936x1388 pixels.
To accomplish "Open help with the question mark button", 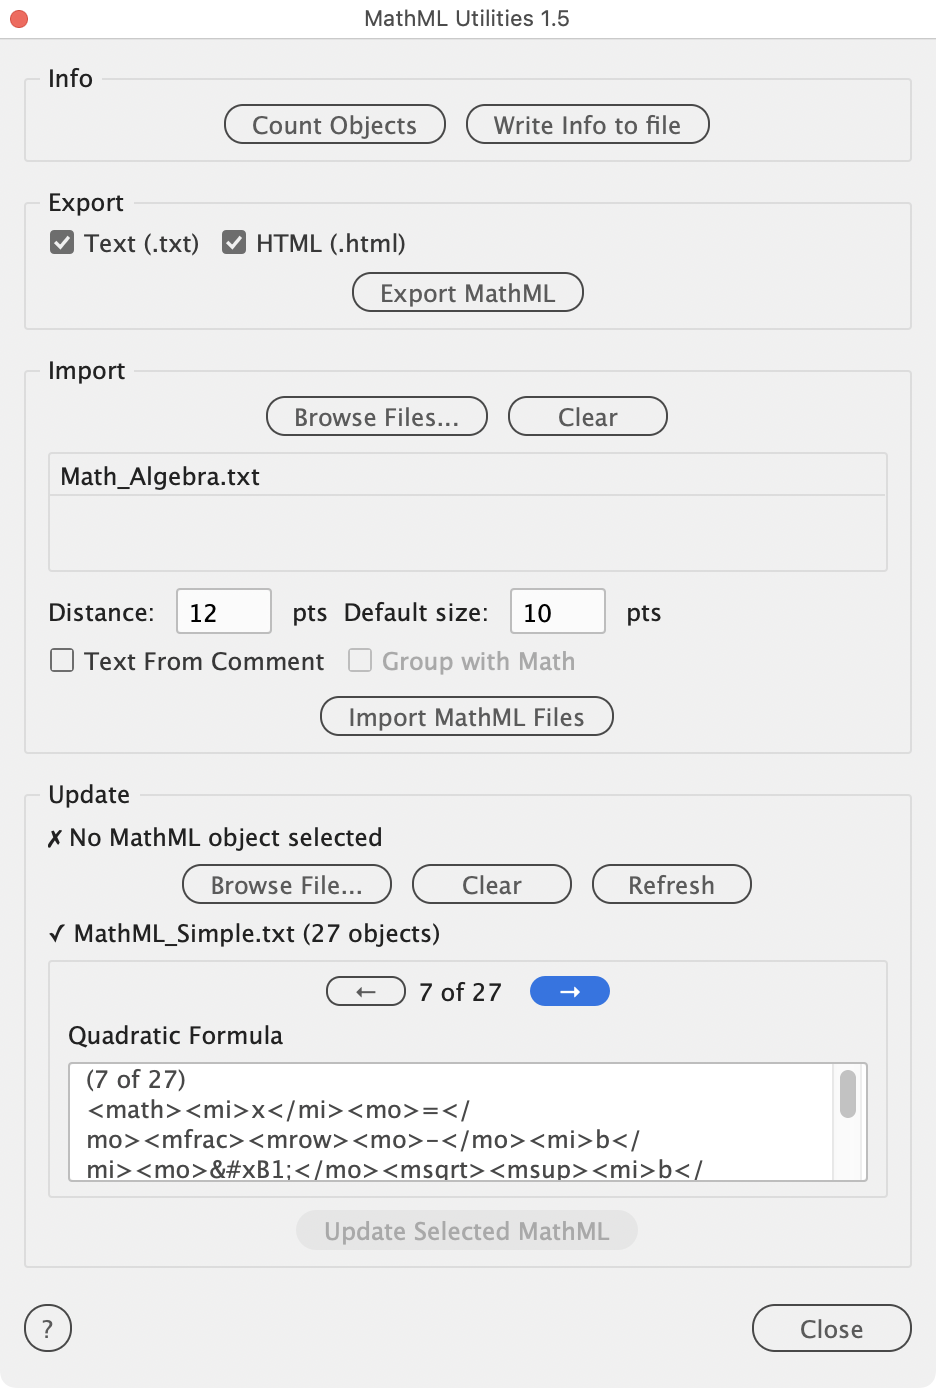I will (48, 1329).
